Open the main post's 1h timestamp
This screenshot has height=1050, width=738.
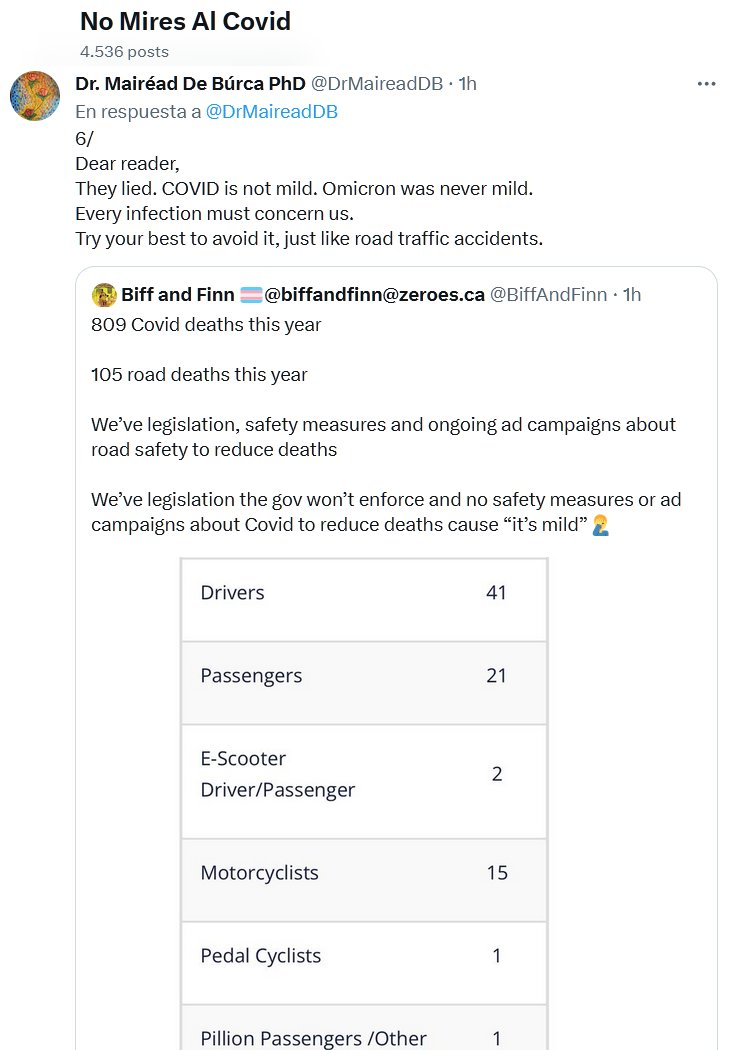[x=467, y=84]
